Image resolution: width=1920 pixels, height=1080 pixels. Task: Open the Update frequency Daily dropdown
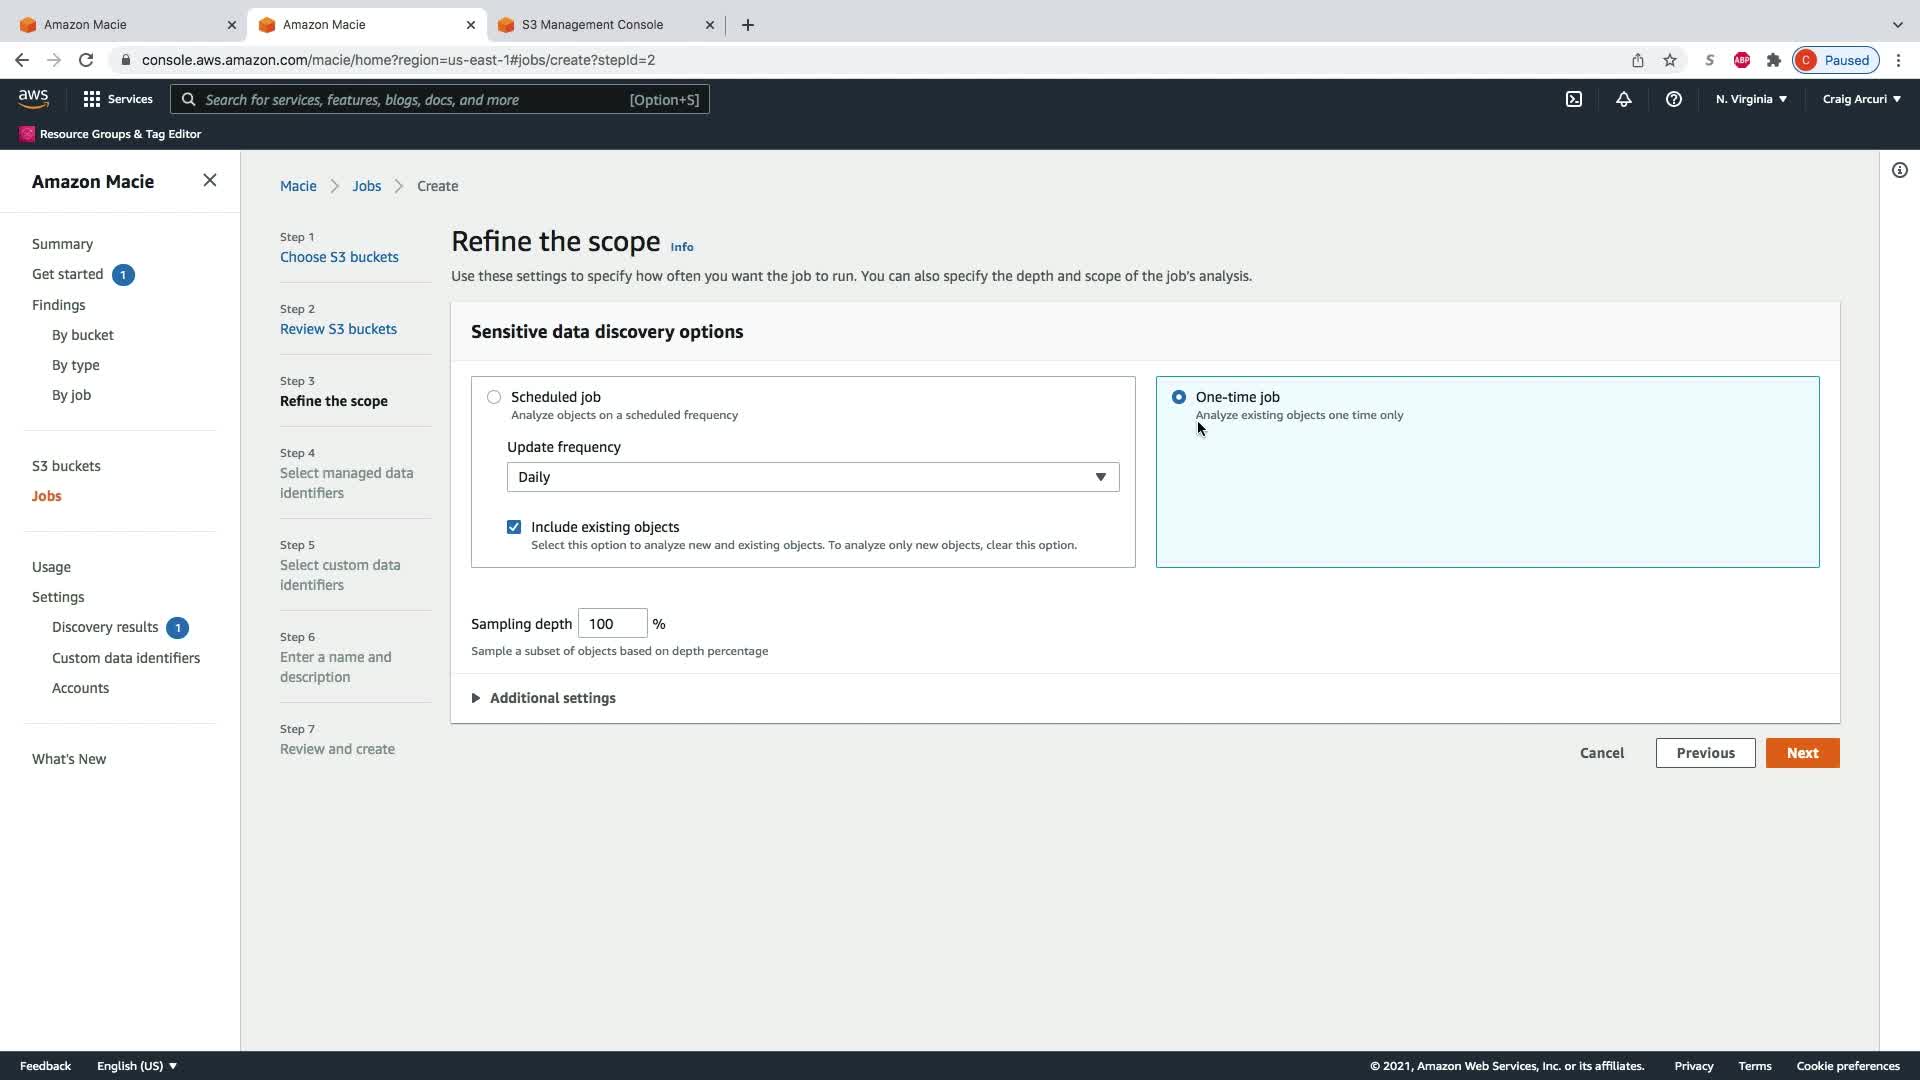click(812, 477)
